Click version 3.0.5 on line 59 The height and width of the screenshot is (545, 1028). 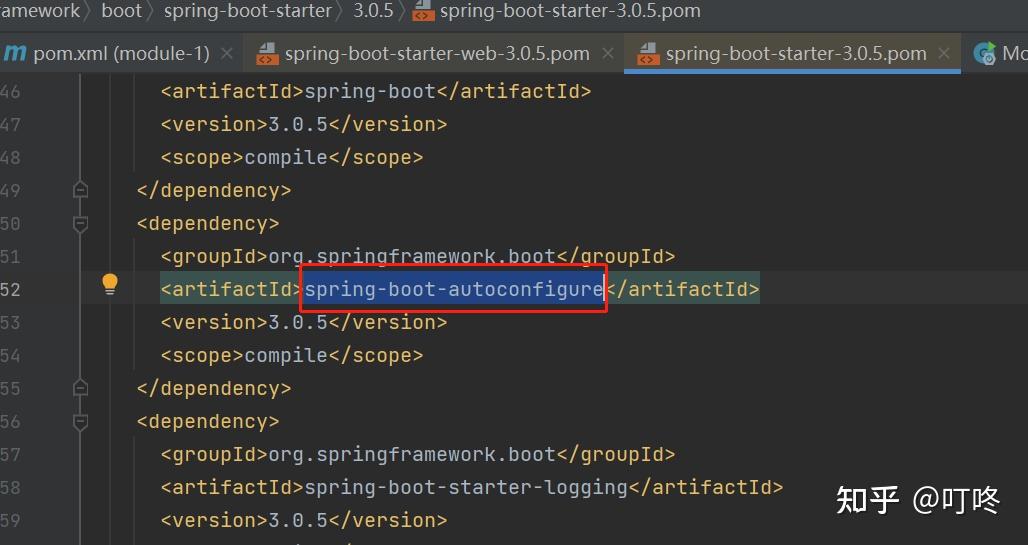(298, 520)
